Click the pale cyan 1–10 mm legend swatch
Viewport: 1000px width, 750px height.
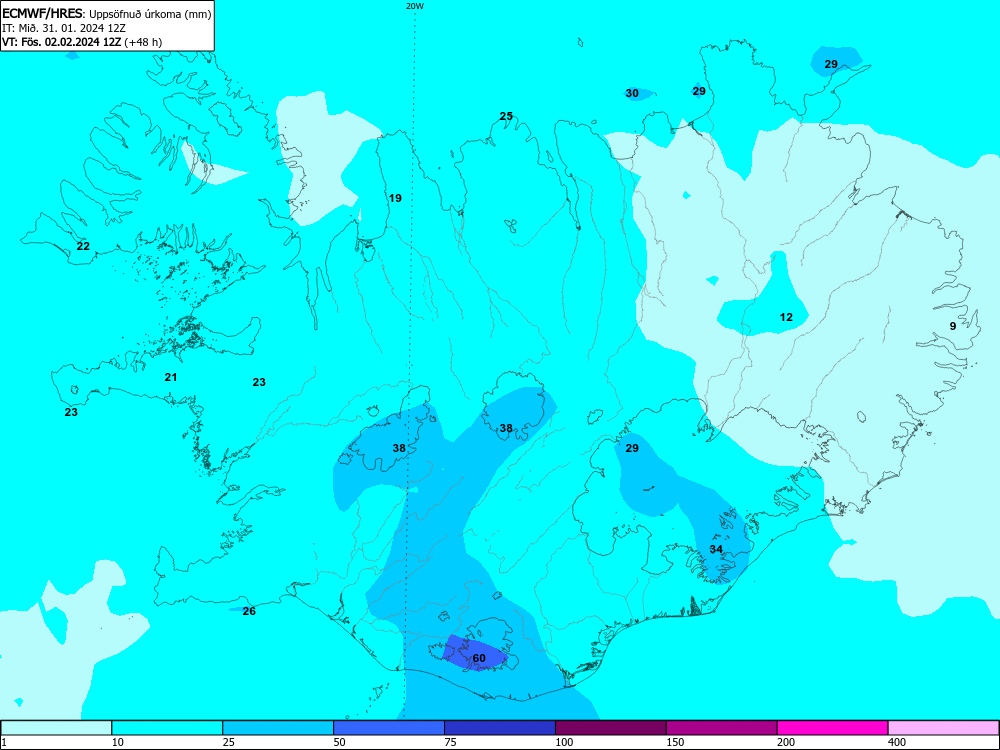56,728
